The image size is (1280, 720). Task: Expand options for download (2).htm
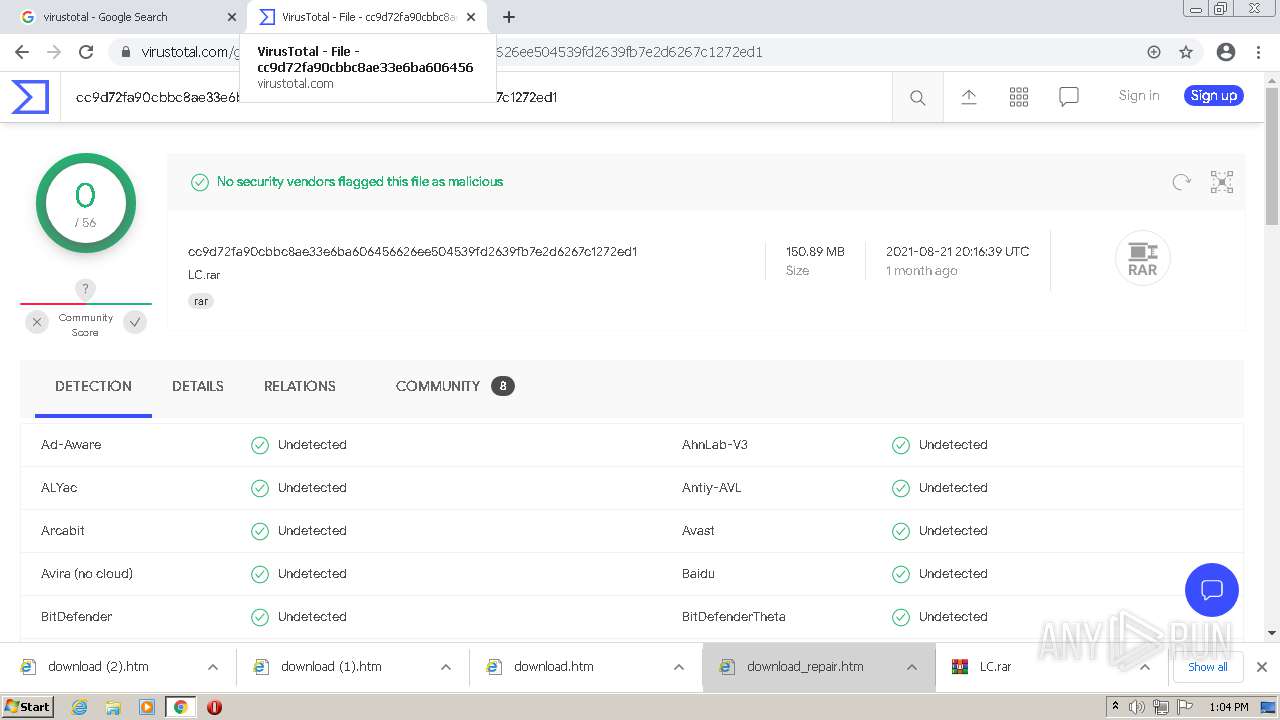213,667
